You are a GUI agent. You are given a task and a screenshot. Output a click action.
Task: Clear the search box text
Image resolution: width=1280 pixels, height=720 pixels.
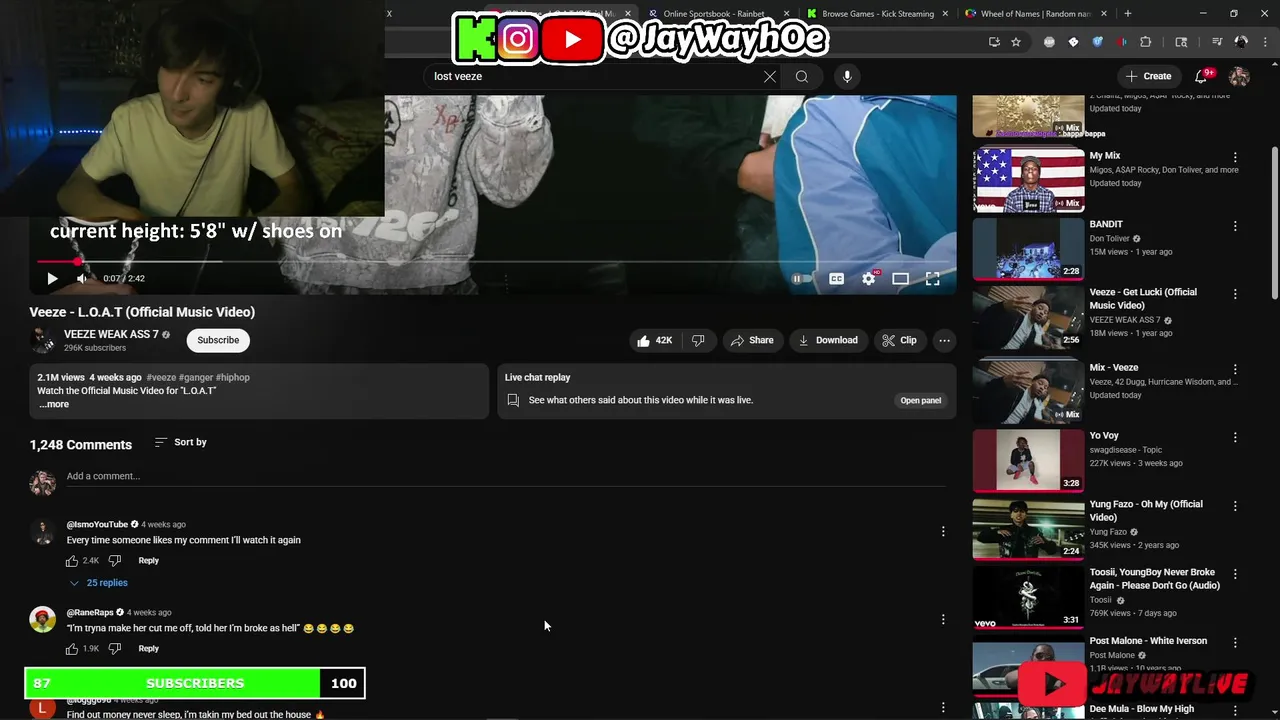769,76
